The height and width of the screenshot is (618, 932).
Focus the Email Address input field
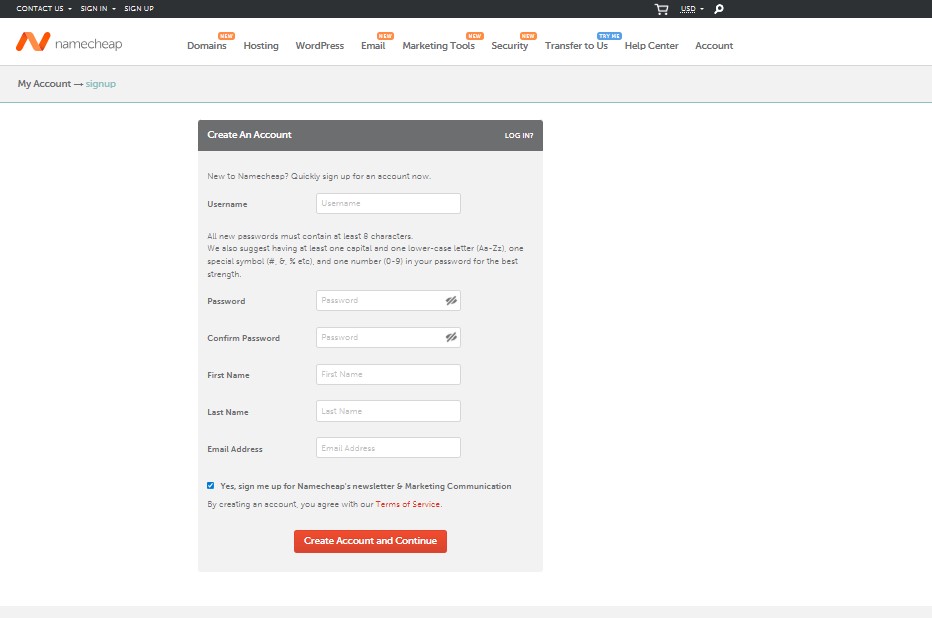pos(388,448)
